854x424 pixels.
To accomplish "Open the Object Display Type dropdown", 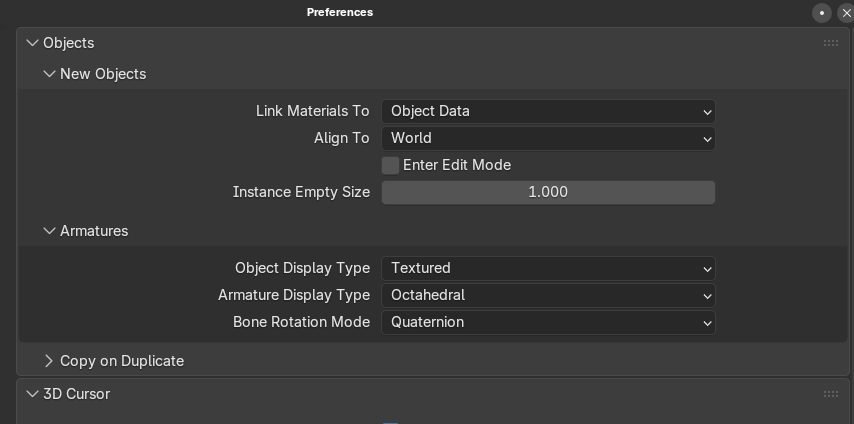I will click(548, 268).
